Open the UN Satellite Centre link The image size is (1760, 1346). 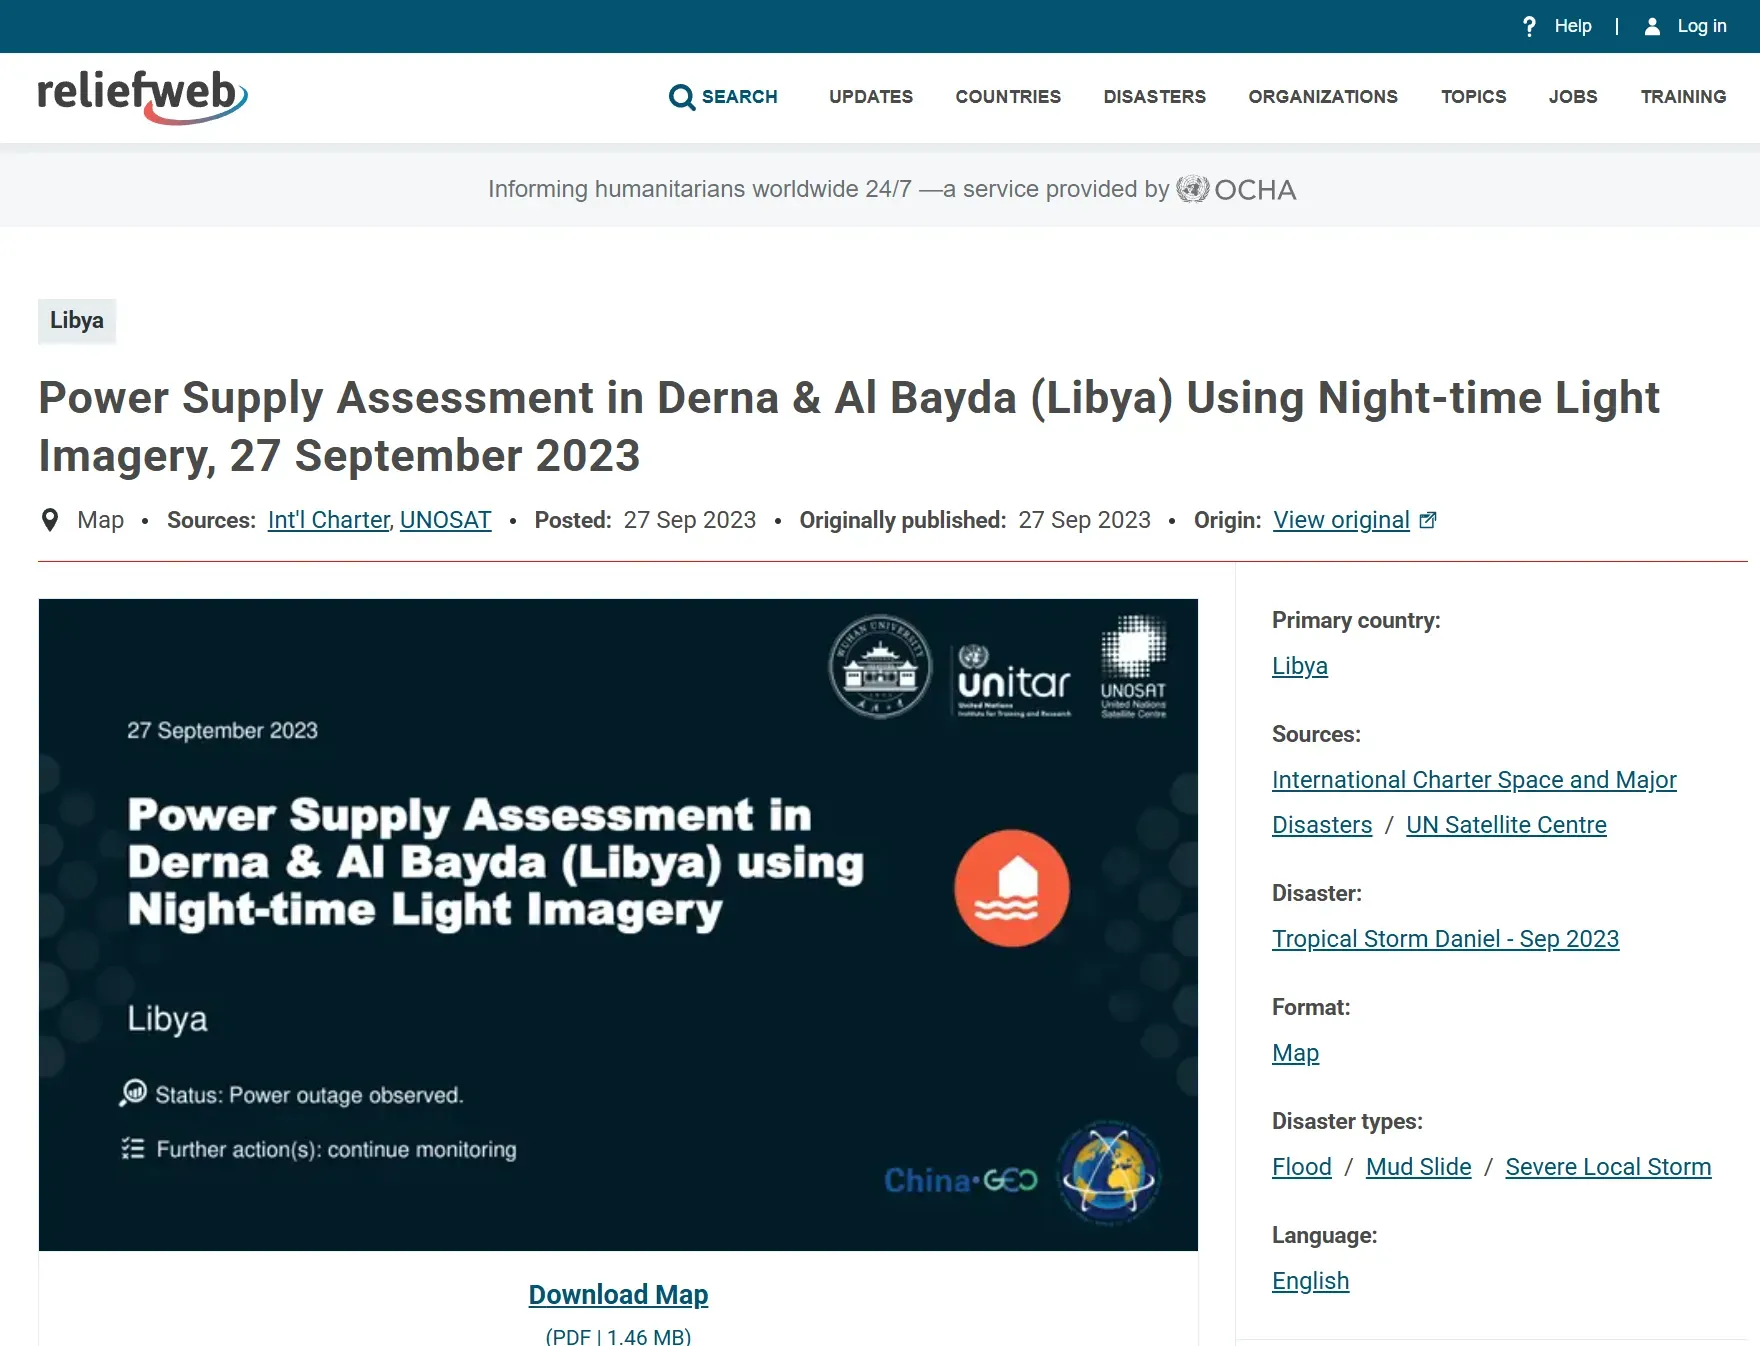click(x=1506, y=825)
